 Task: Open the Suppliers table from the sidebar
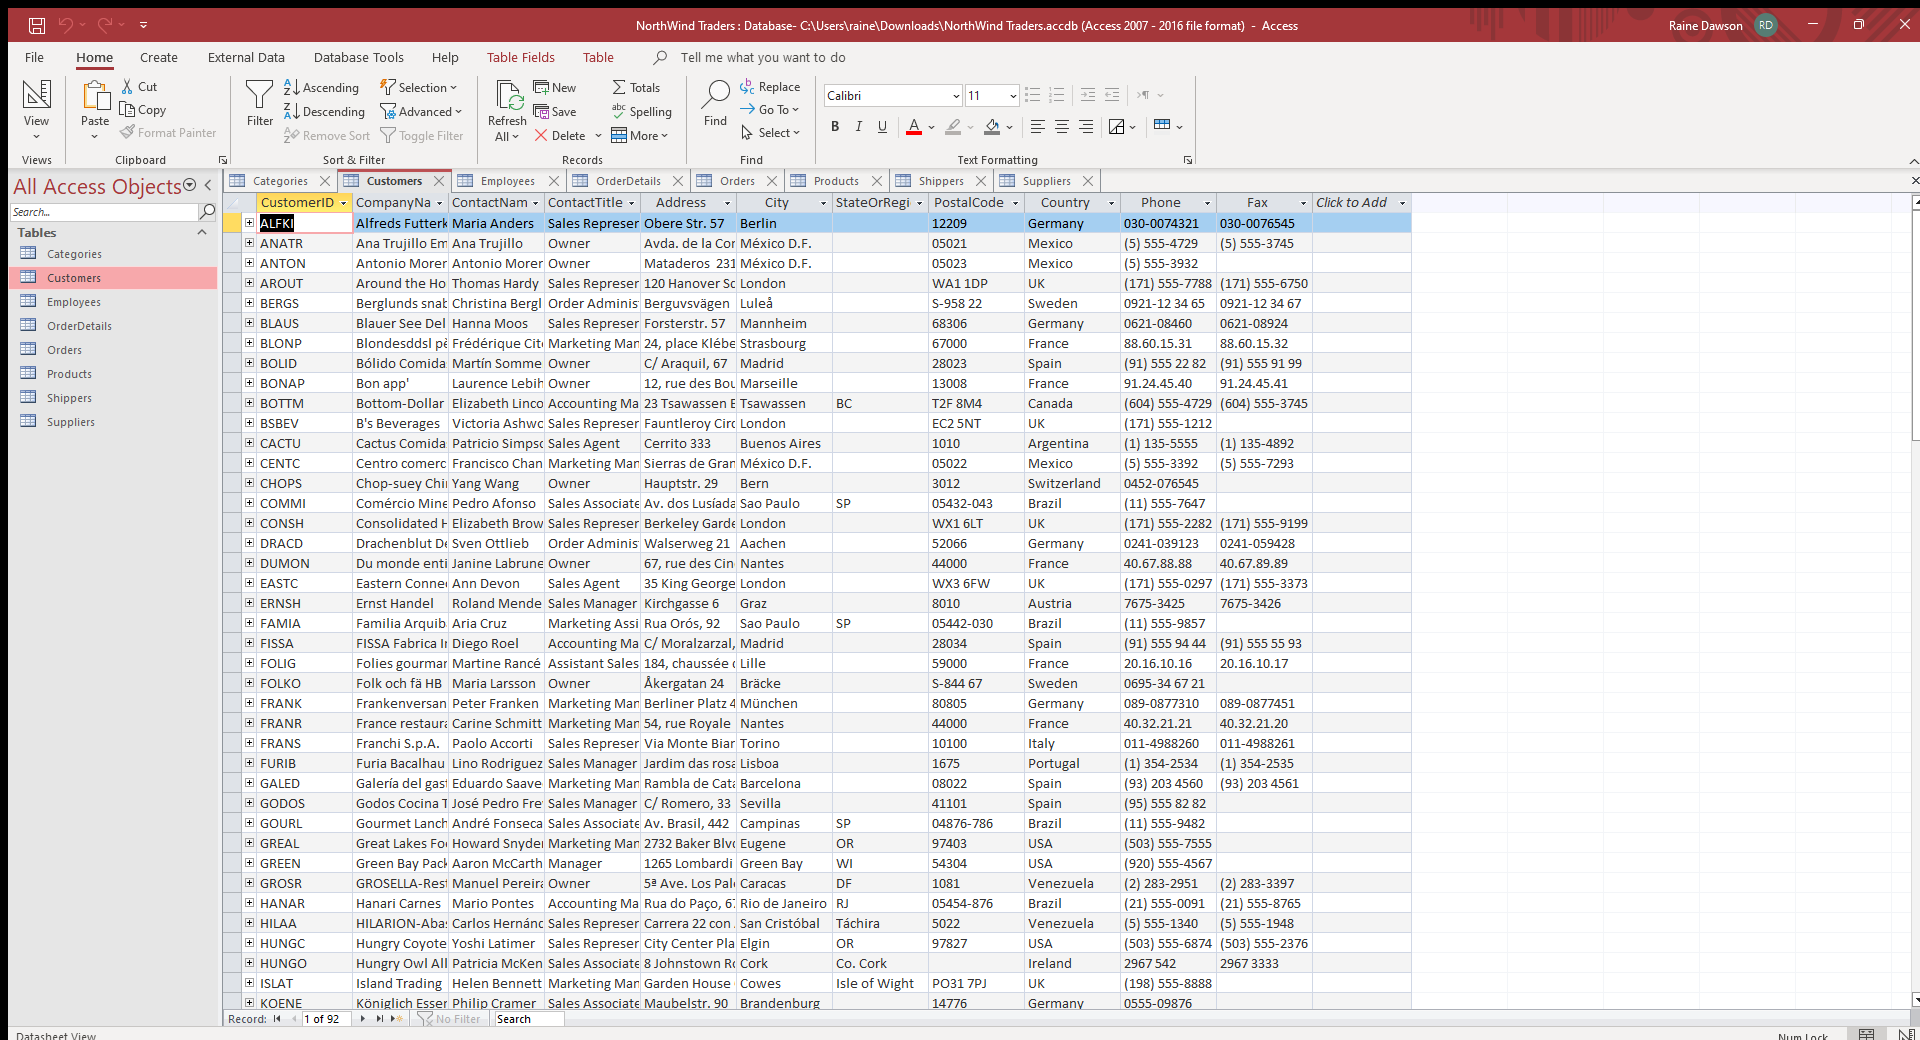pos(73,421)
